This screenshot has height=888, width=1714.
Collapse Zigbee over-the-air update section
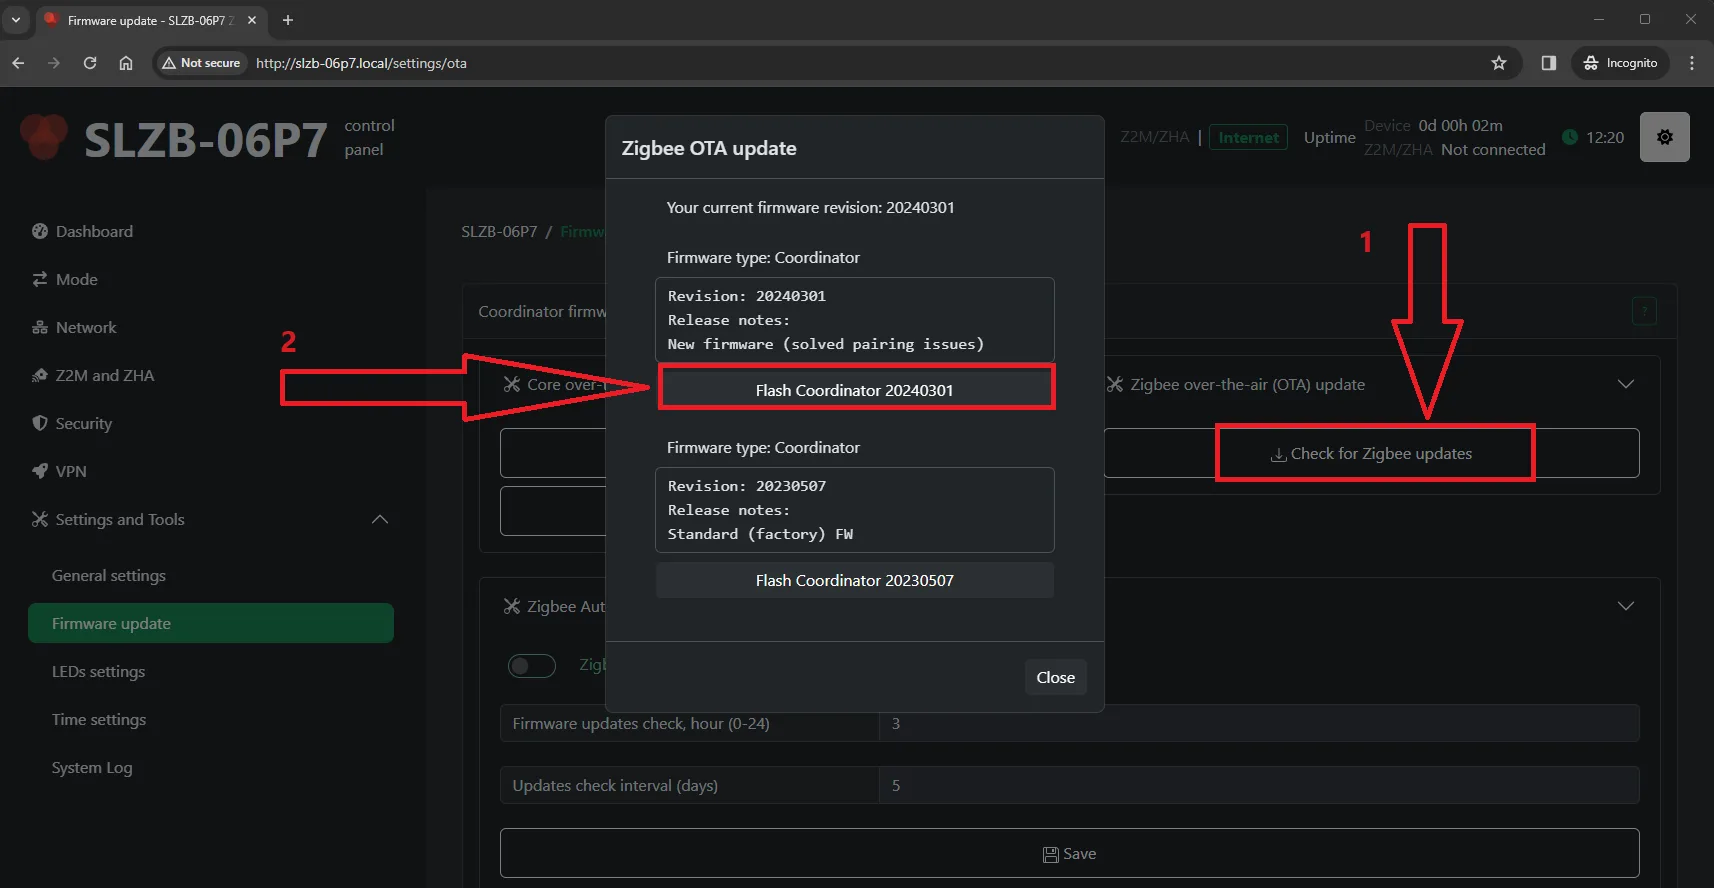1625,384
